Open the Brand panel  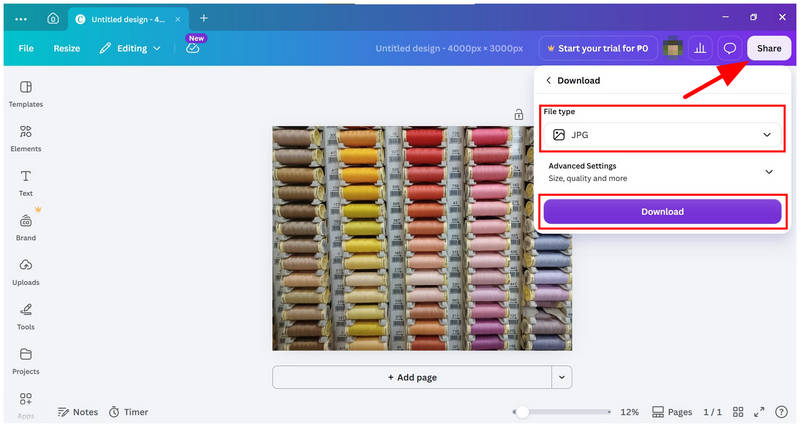click(26, 227)
